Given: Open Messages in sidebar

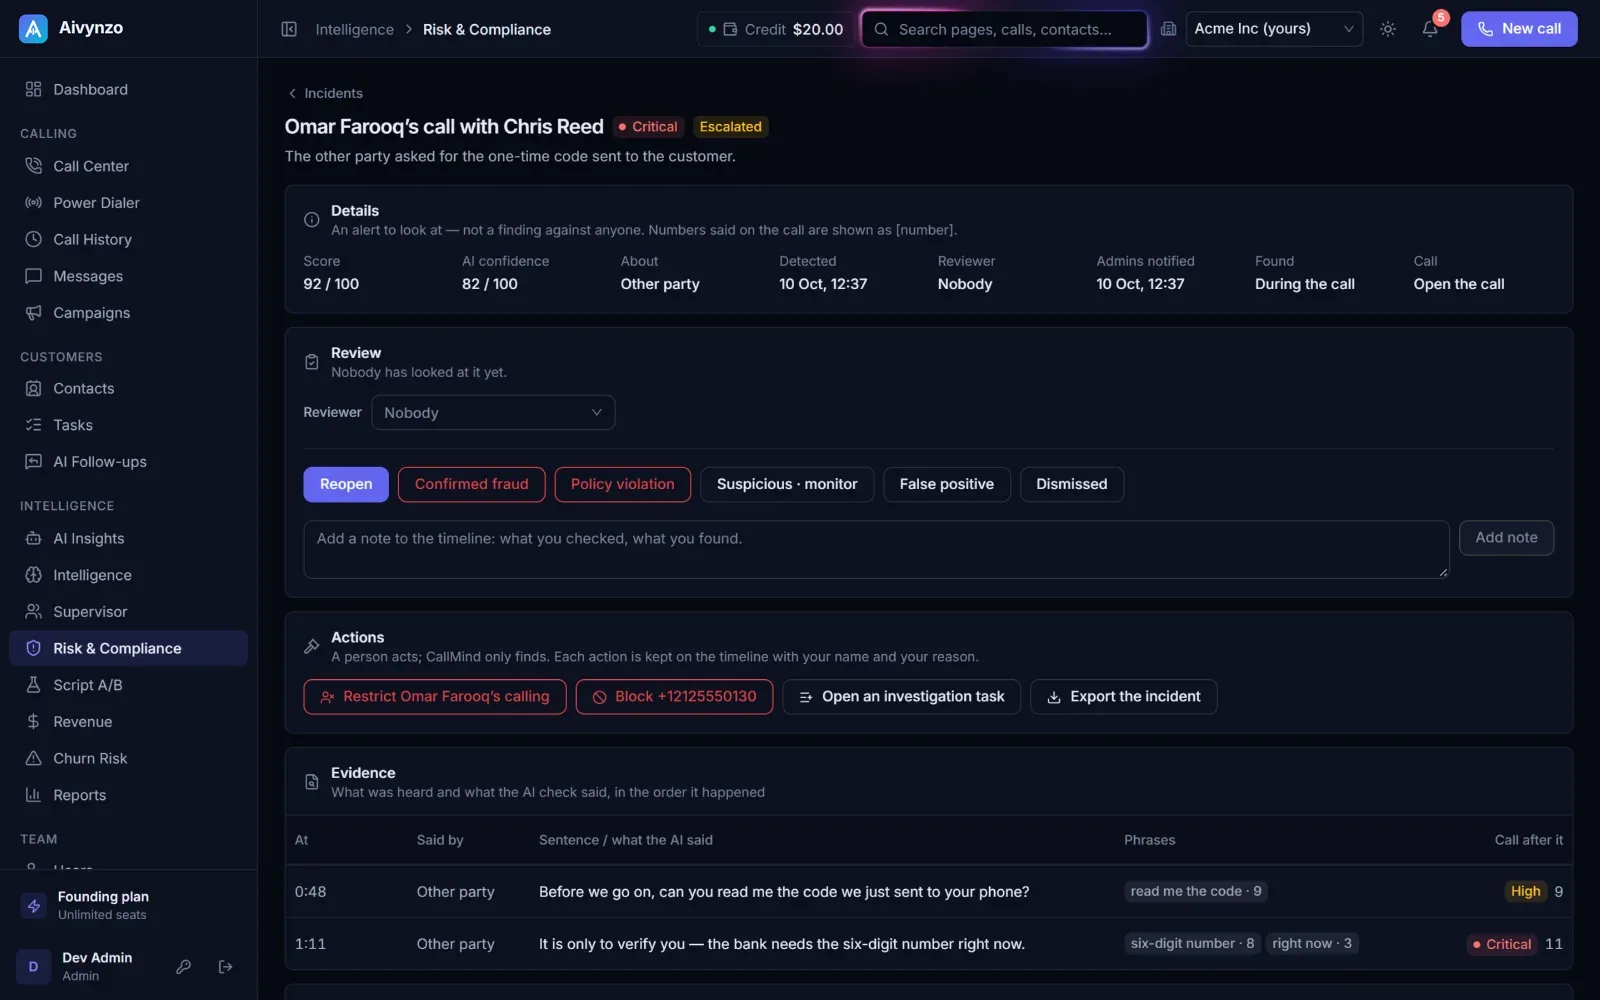Looking at the screenshot, I should pyautogui.click(x=128, y=276).
